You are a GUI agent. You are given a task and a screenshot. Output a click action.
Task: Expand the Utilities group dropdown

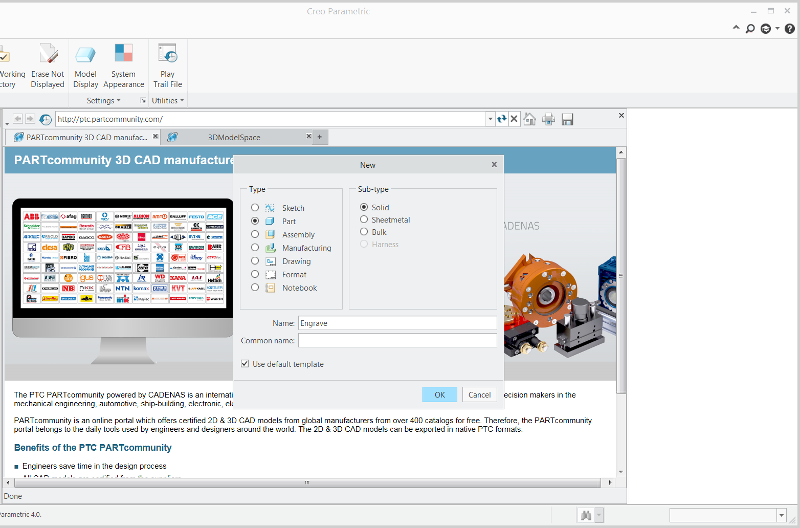[167, 100]
